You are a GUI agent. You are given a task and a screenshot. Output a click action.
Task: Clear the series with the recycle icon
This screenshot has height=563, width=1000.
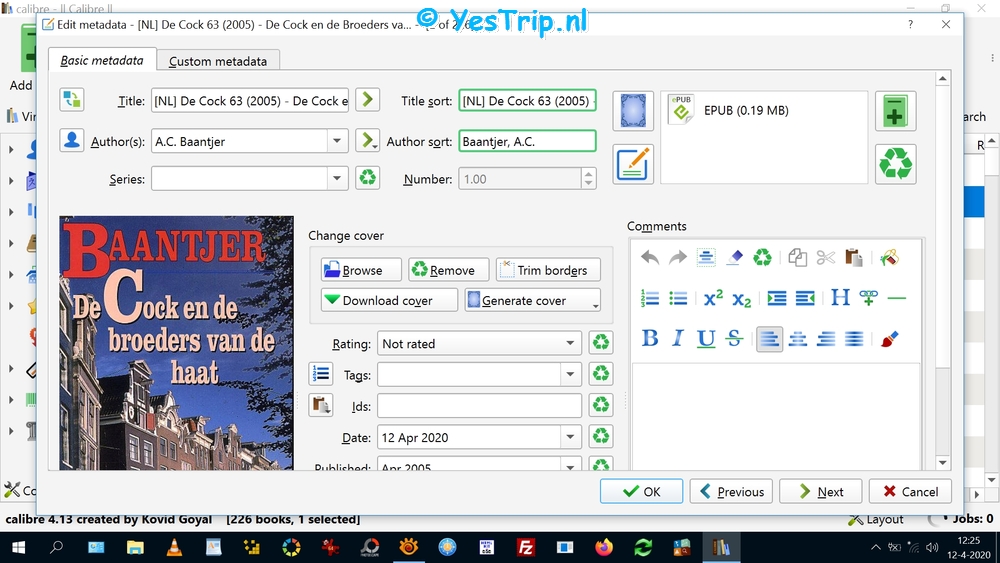368,179
